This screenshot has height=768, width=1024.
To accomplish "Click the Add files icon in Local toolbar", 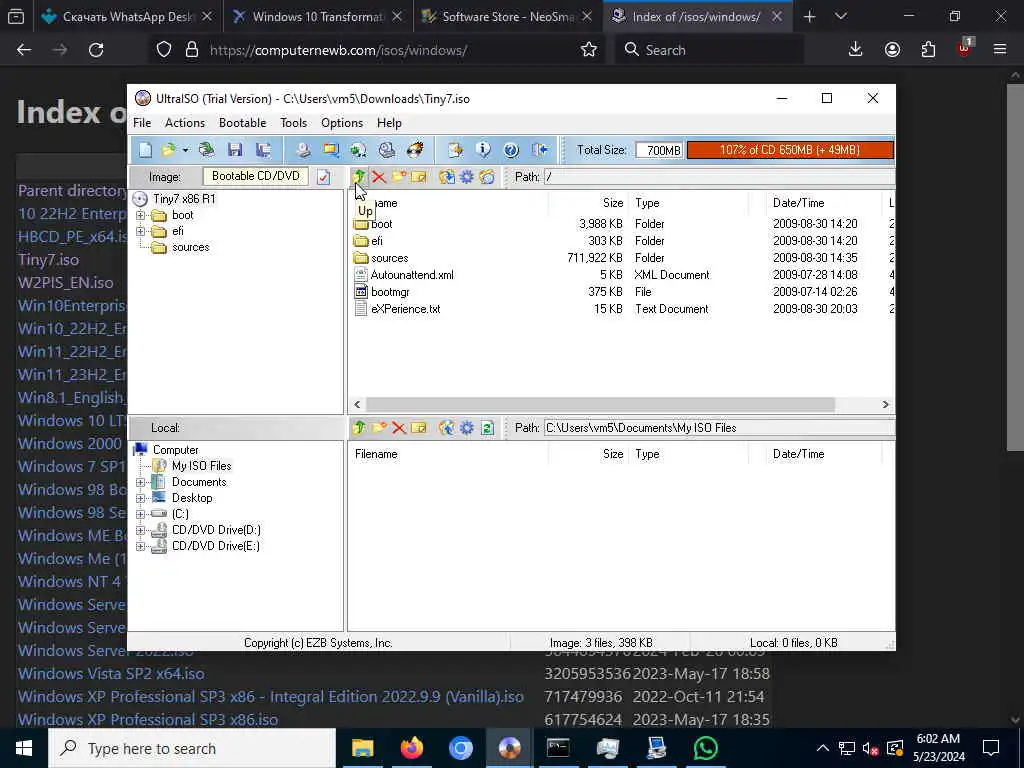I will tap(447, 428).
